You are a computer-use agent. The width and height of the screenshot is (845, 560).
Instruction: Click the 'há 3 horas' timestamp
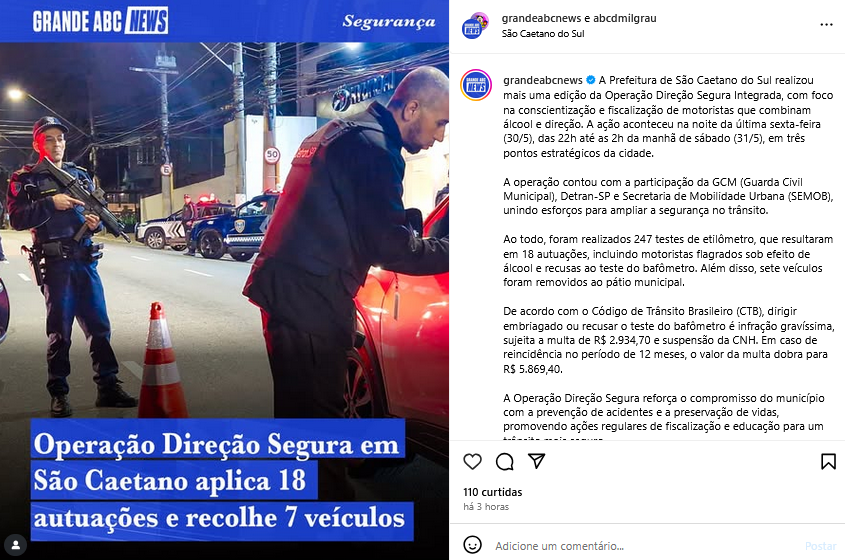coord(486,507)
